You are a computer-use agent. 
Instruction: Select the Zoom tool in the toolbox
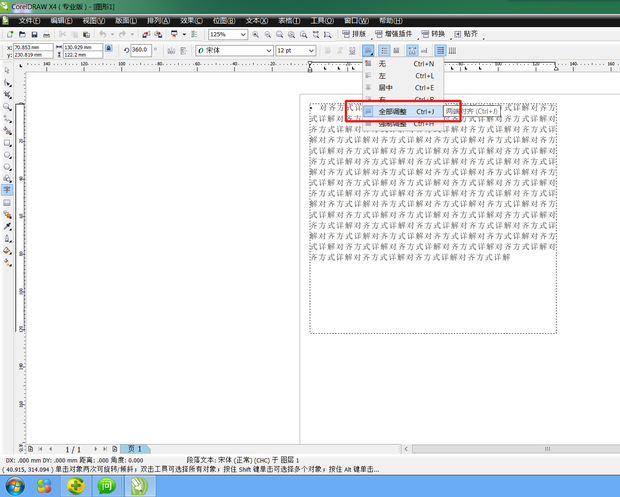tap(8, 106)
